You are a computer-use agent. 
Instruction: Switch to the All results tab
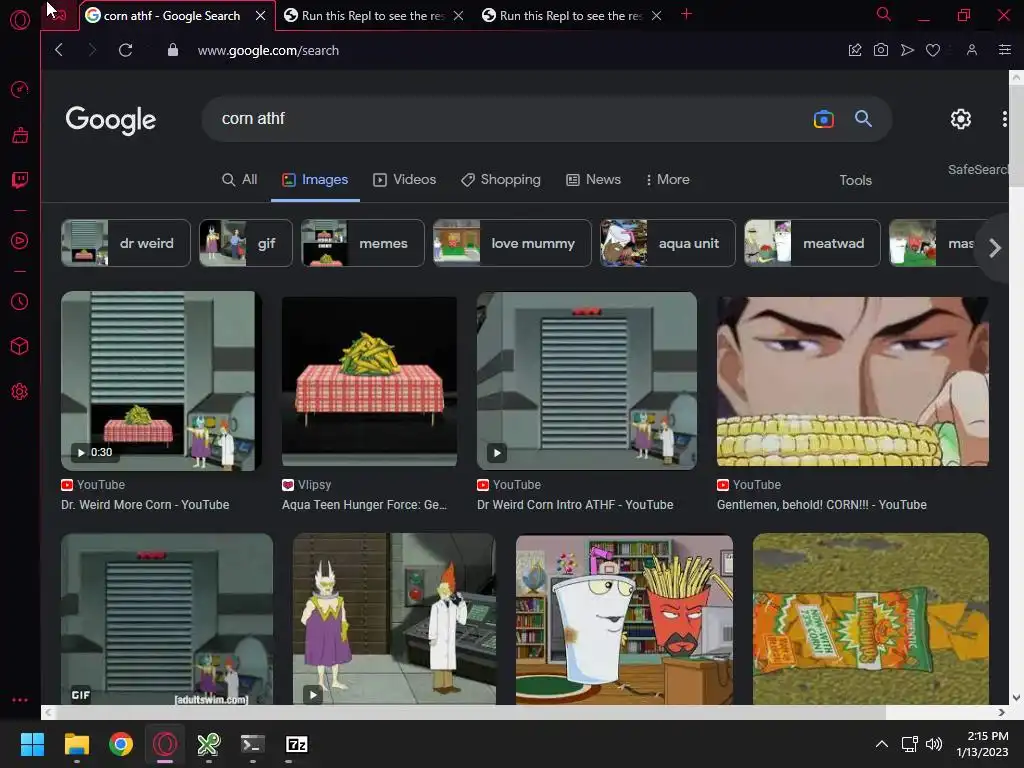[x=240, y=180]
